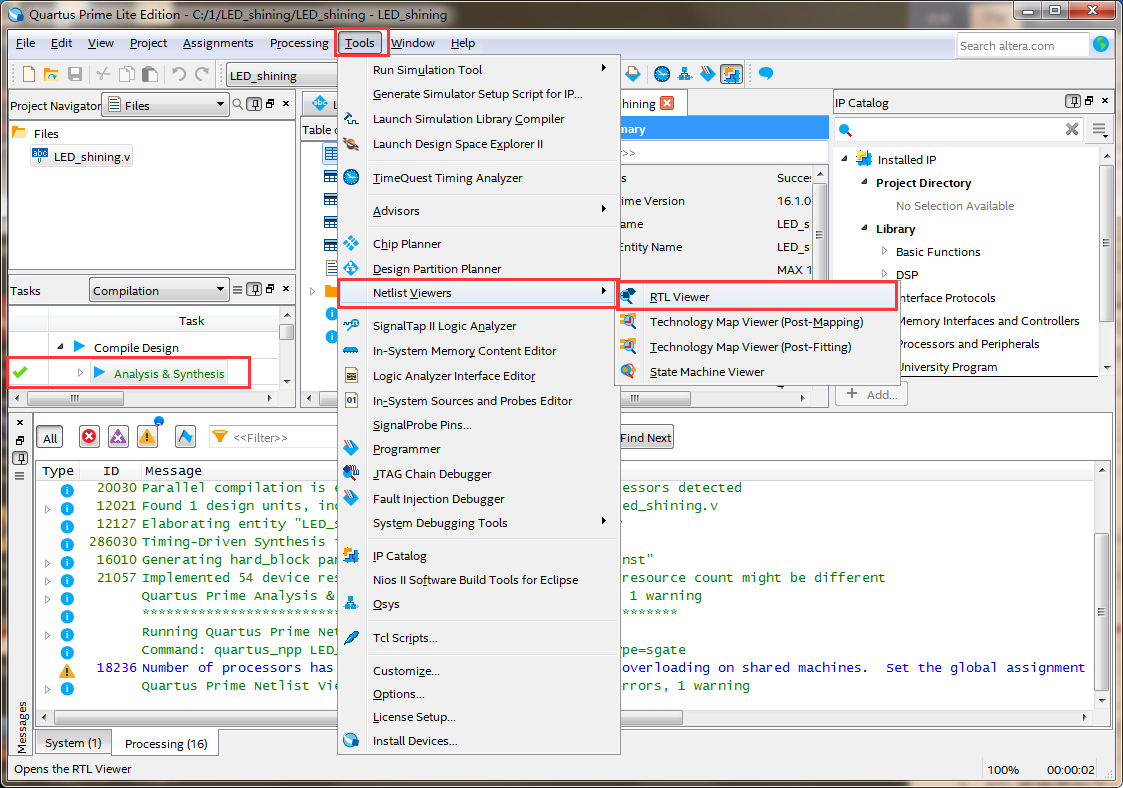Viewport: 1123px width, 788px height.
Task: Open Technology Map Viewer (Post-Mapping)
Action: click(x=757, y=322)
